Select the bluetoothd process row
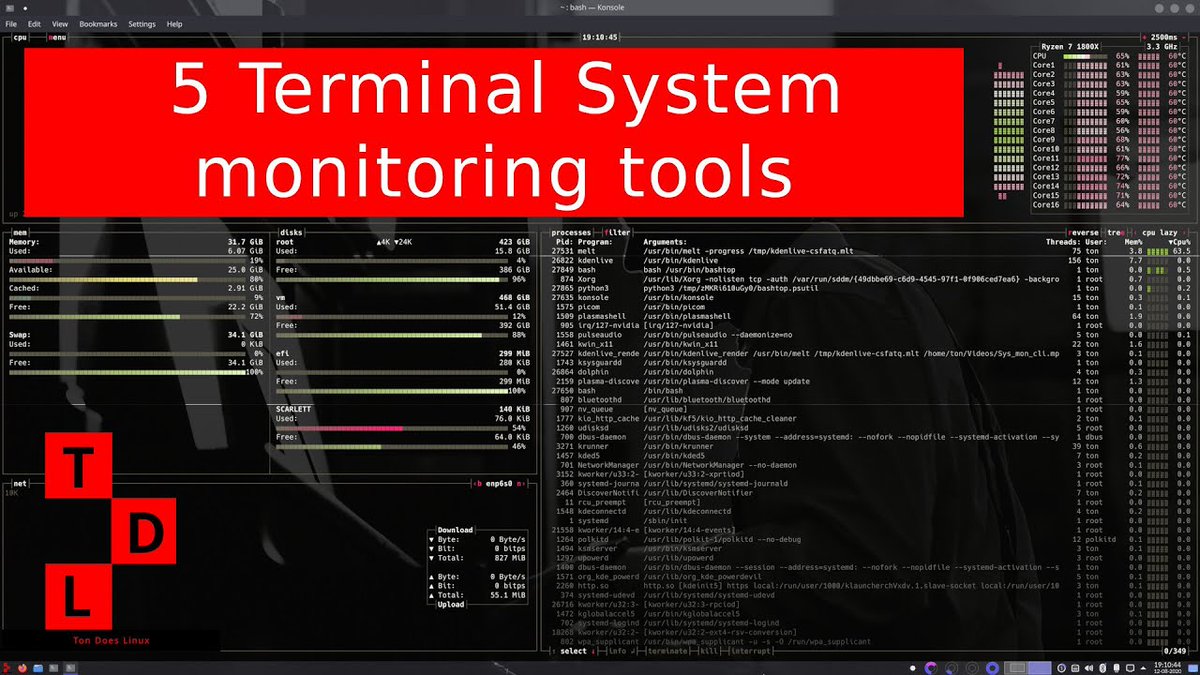The width and height of the screenshot is (1200, 675). coord(870,400)
